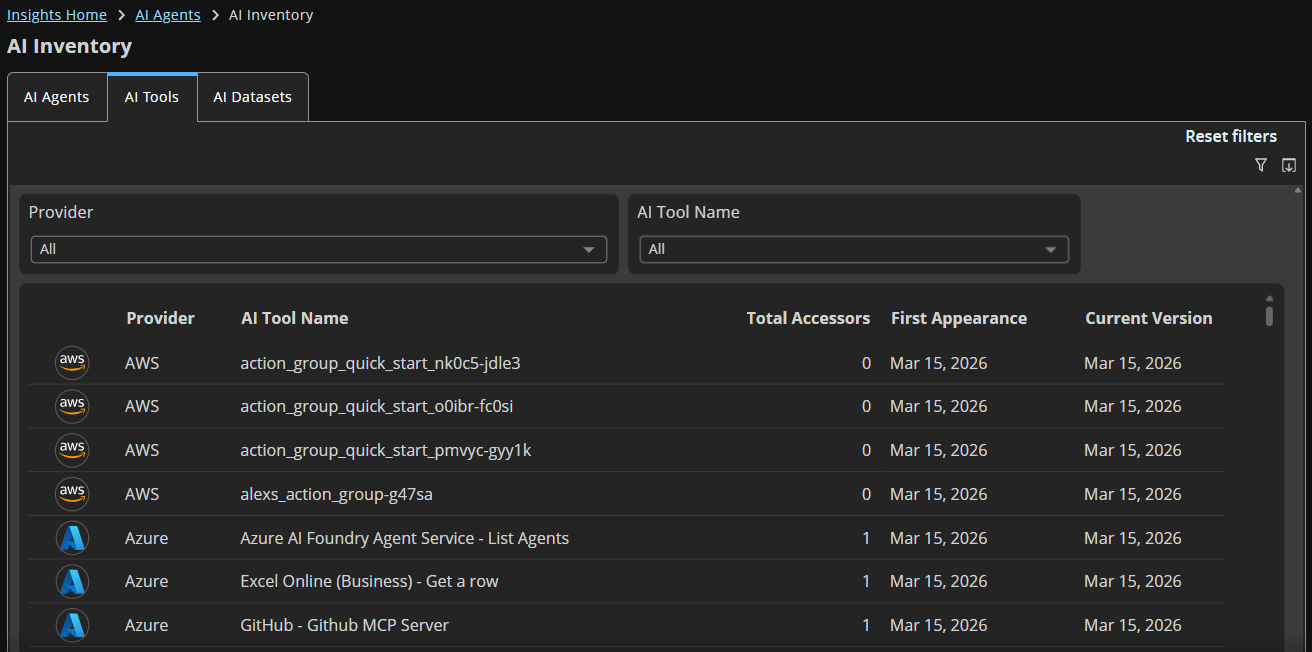Select the AI Tools tab
The width and height of the screenshot is (1312, 652).
pyautogui.click(x=152, y=96)
